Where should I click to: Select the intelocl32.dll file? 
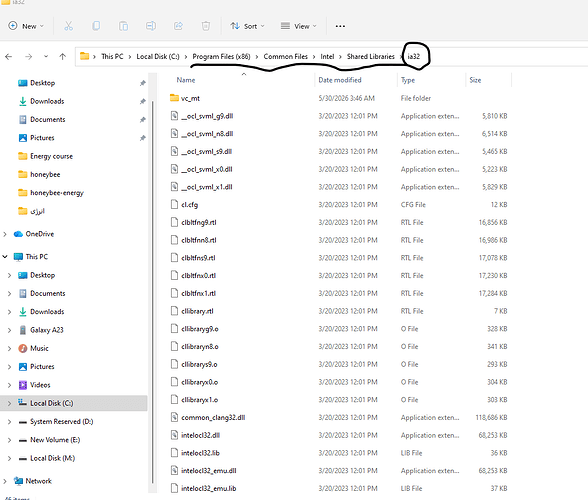[x=201, y=435]
